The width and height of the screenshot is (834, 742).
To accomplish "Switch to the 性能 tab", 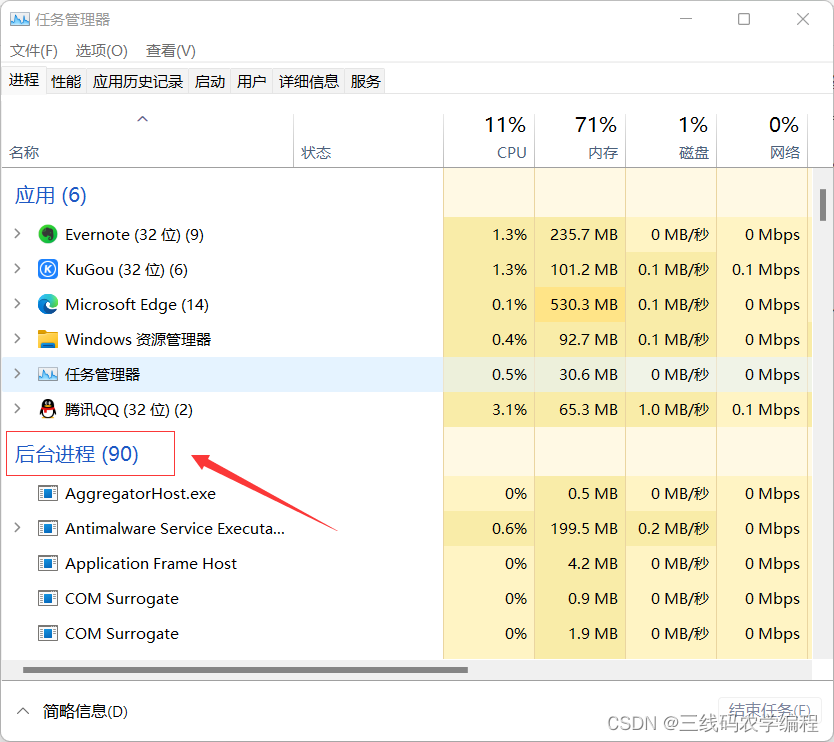I will point(66,81).
